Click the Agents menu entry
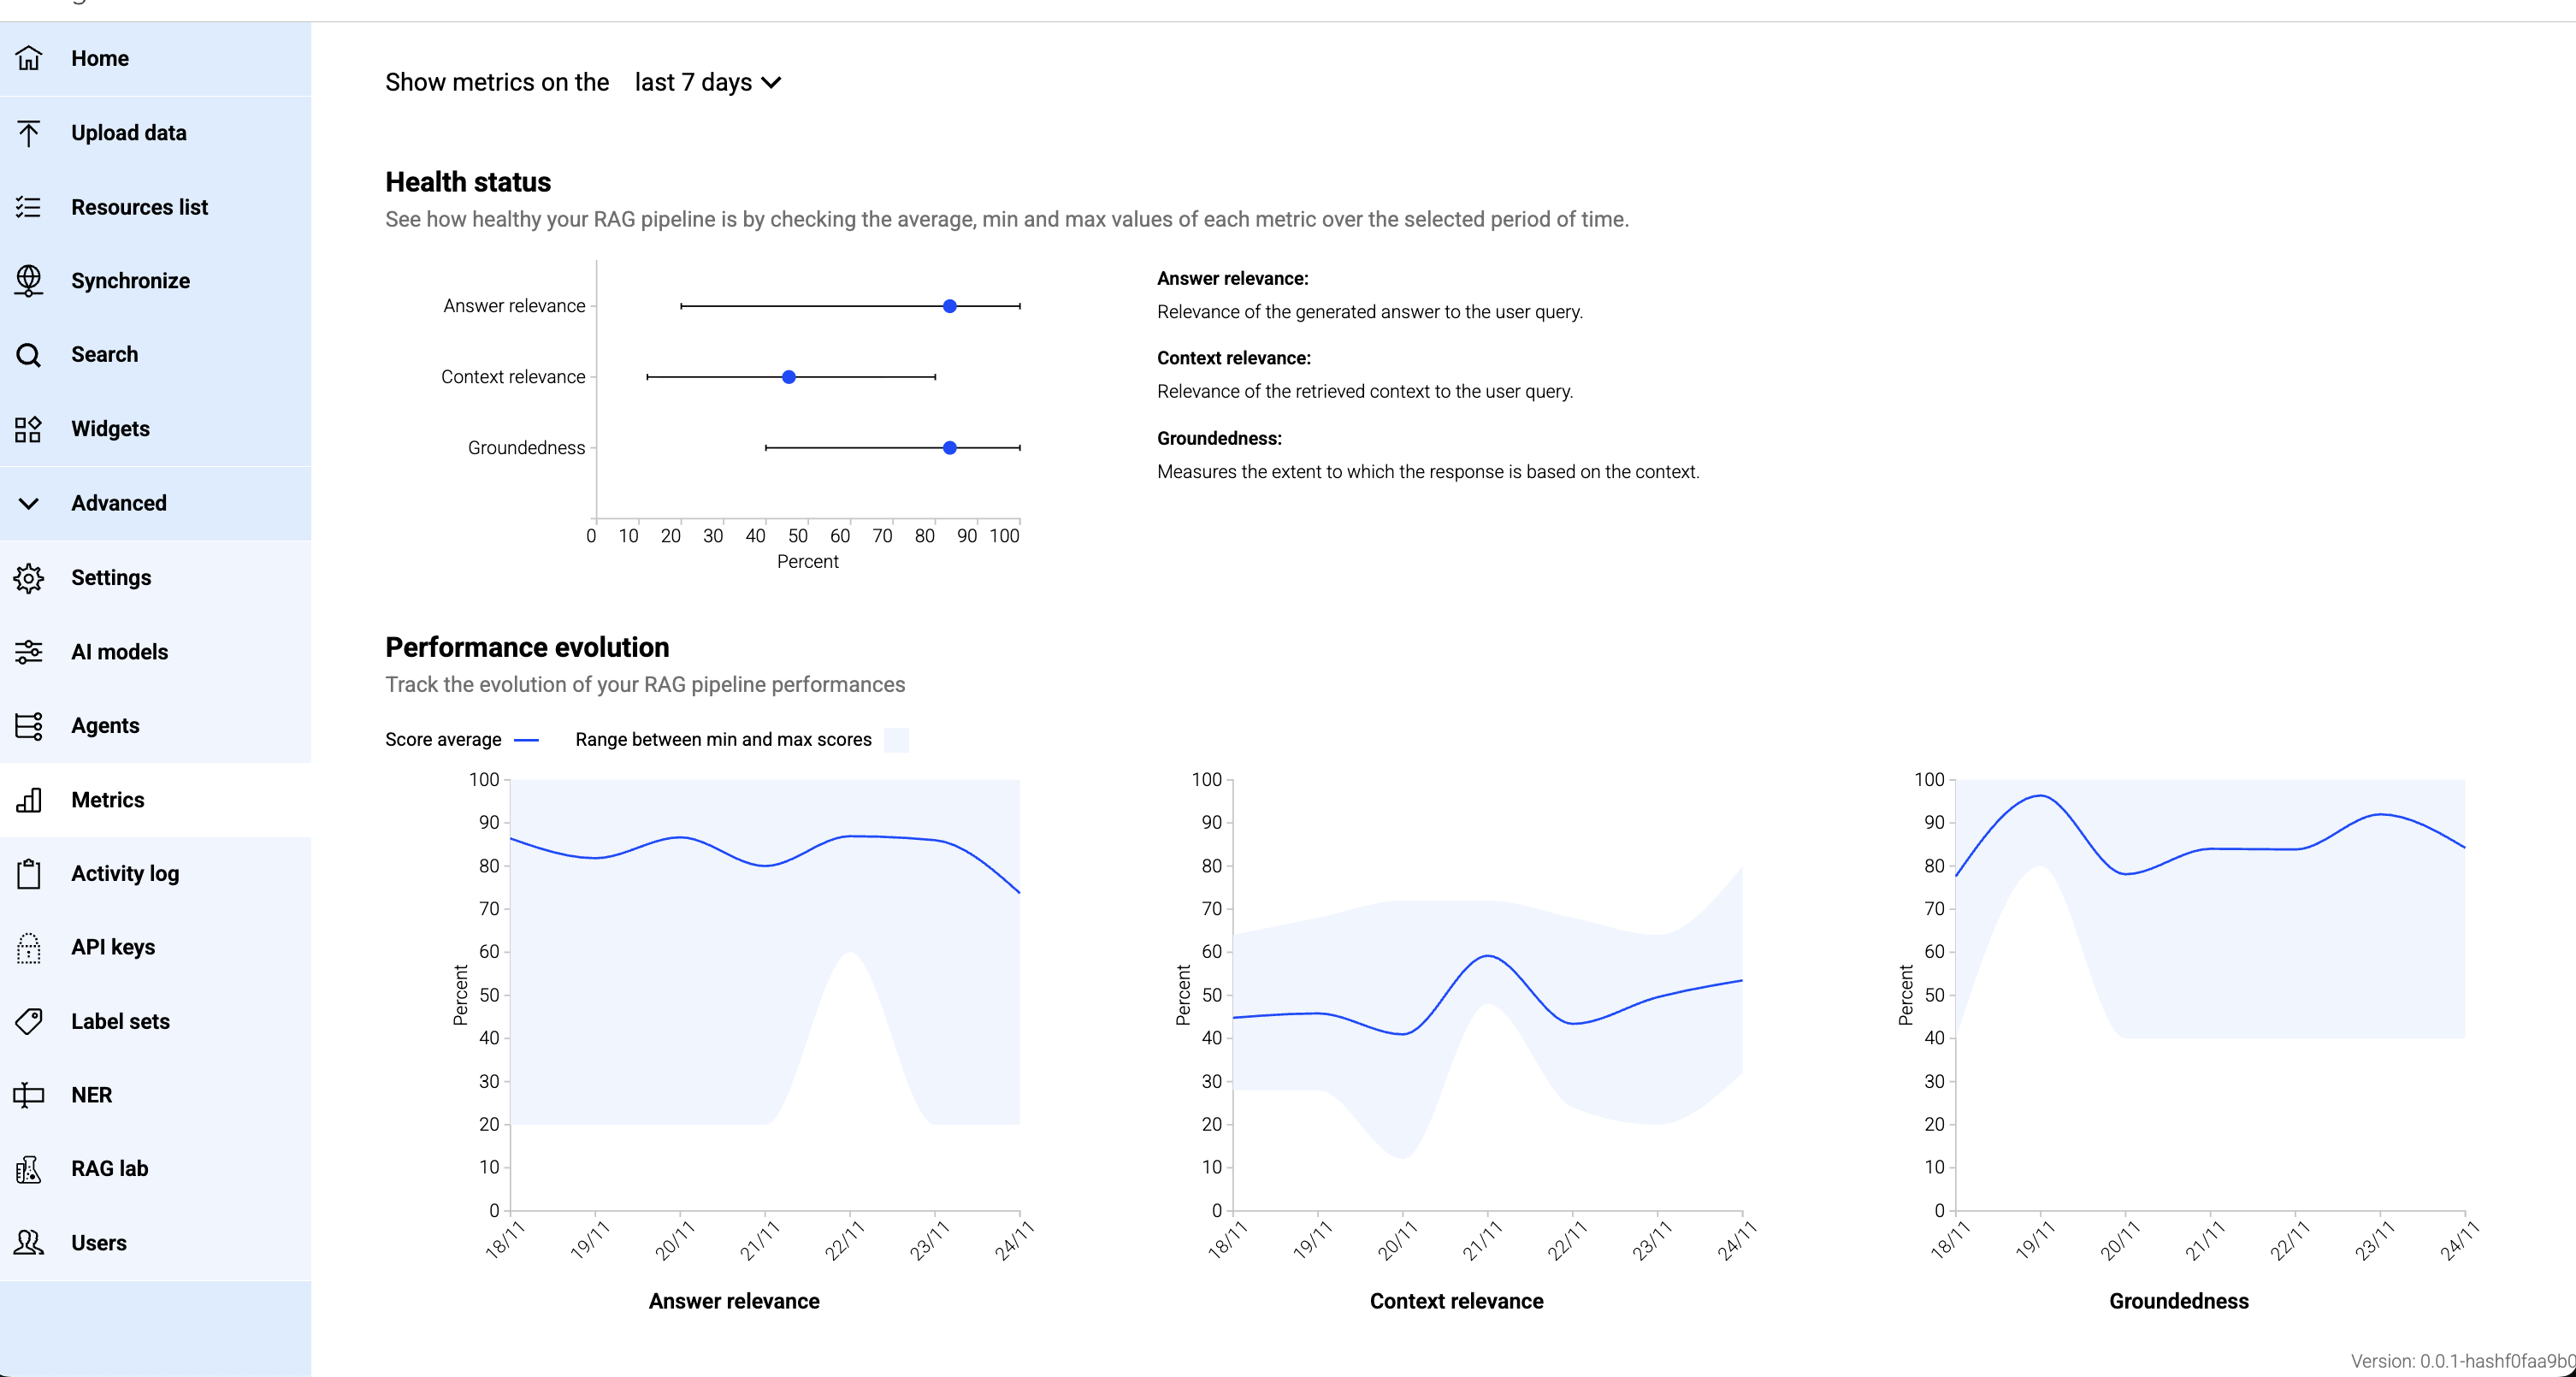 coord(105,726)
